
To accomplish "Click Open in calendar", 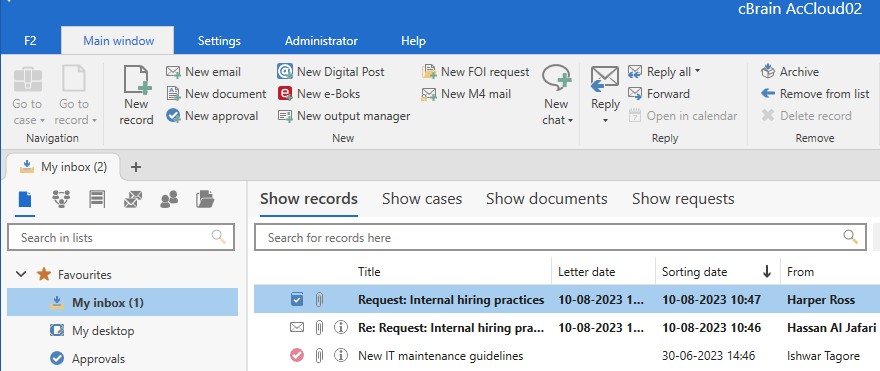I will pyautogui.click(x=682, y=116).
